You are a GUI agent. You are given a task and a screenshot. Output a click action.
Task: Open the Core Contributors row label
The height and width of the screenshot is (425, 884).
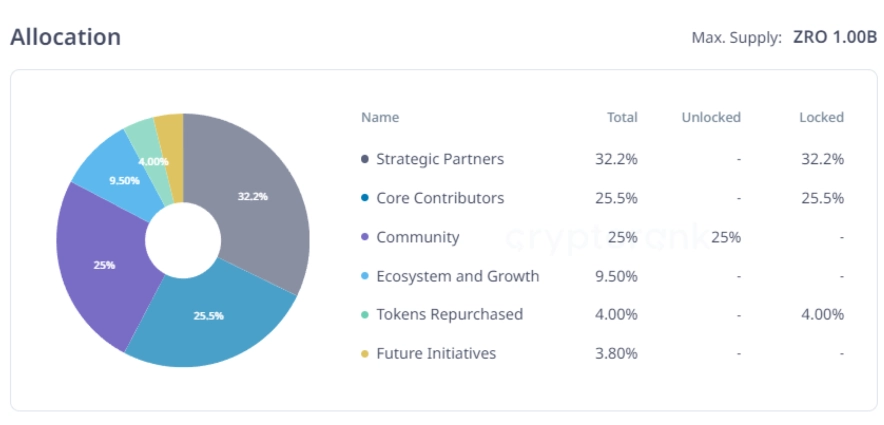coord(440,198)
